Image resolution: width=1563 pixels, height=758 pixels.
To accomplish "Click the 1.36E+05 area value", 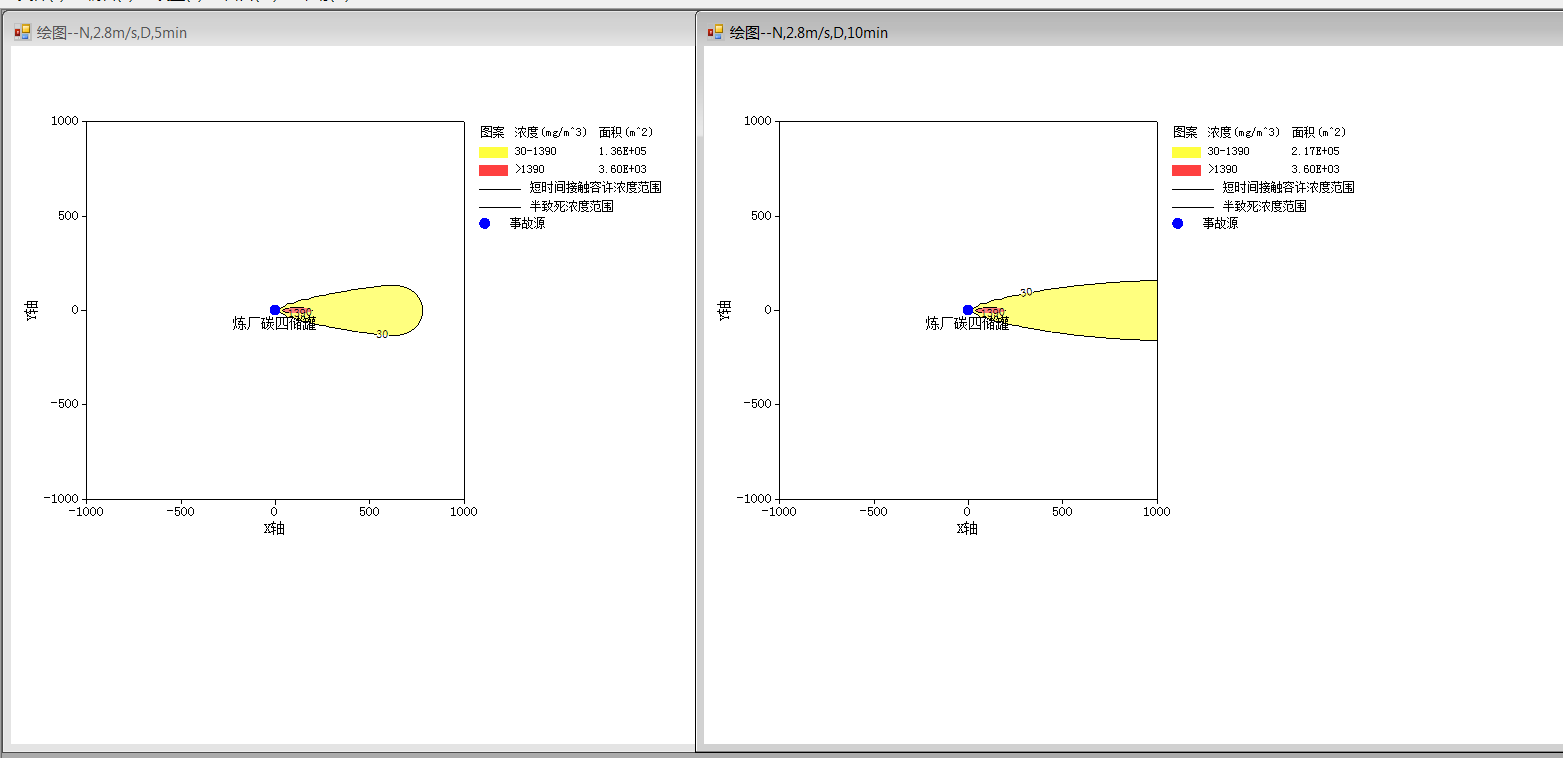I will [x=622, y=151].
